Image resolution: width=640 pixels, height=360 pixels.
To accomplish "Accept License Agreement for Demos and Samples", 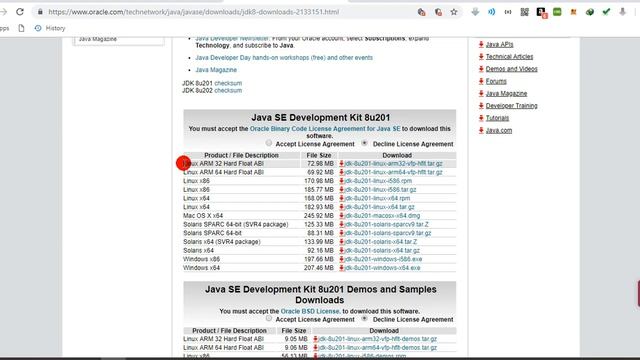I will click(269, 318).
